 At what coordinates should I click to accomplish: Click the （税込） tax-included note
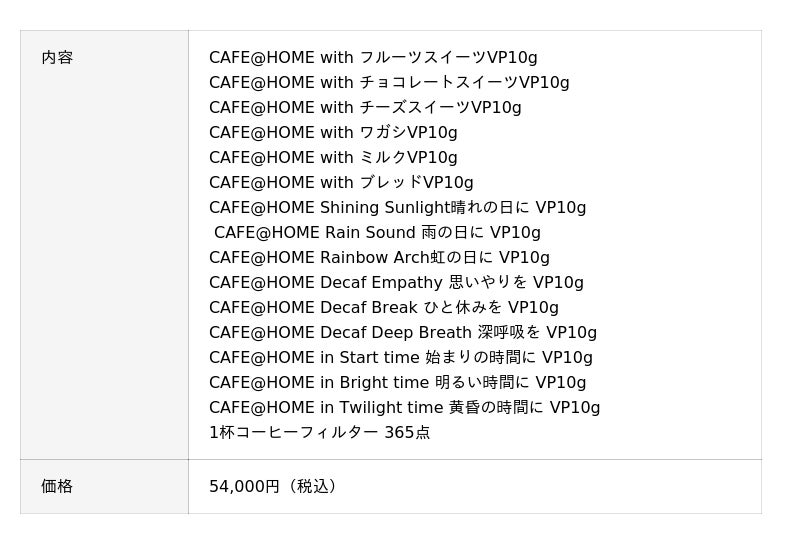(x=312, y=487)
